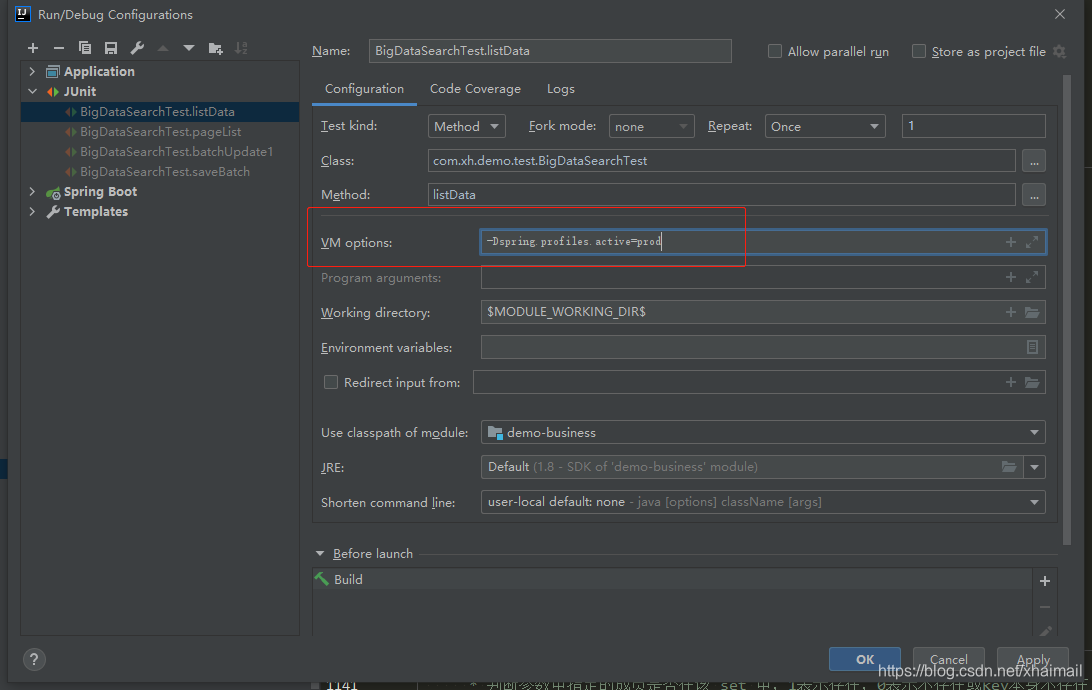Screen dimensions: 1092x690
Task: Expand the VM options field editor
Action: [x=1031, y=242]
